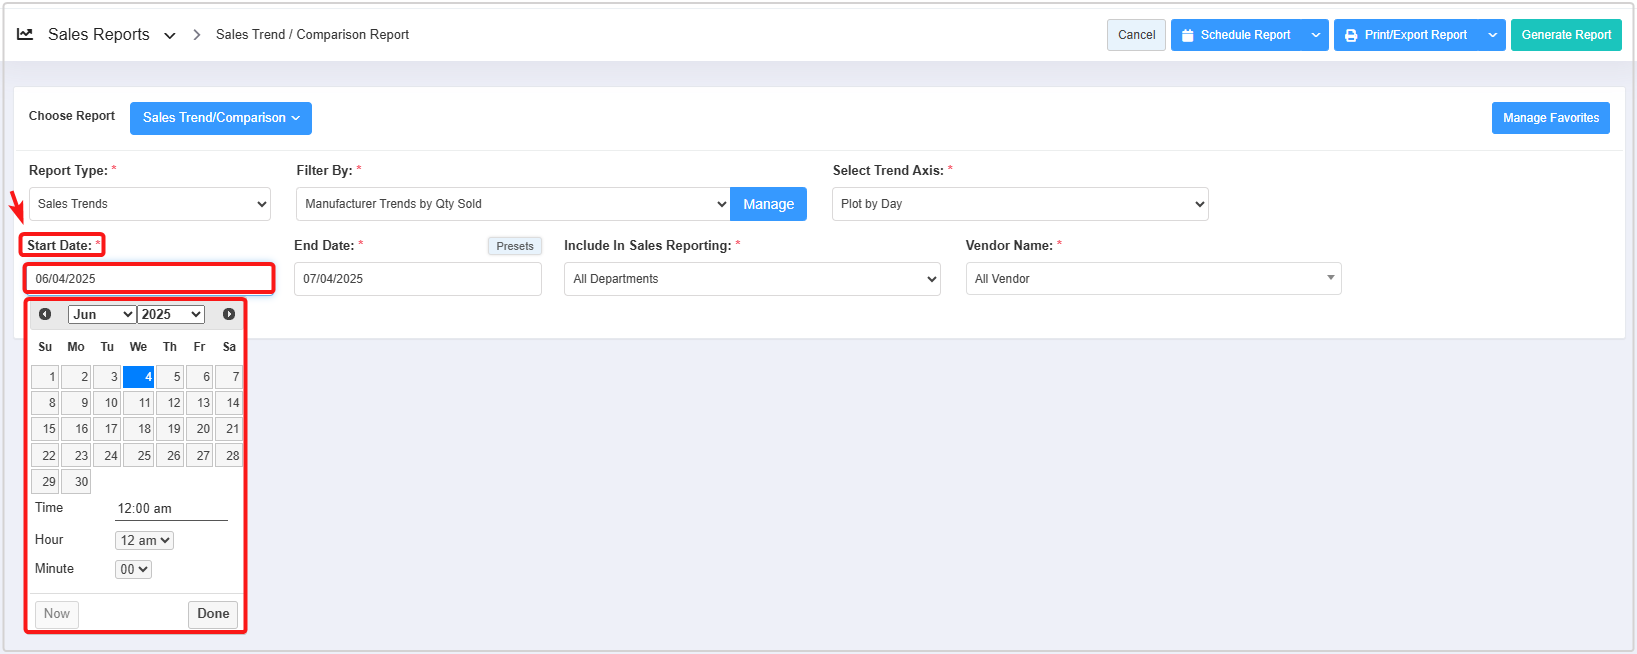Open Schedule Report dropdown arrow

(x=1316, y=35)
